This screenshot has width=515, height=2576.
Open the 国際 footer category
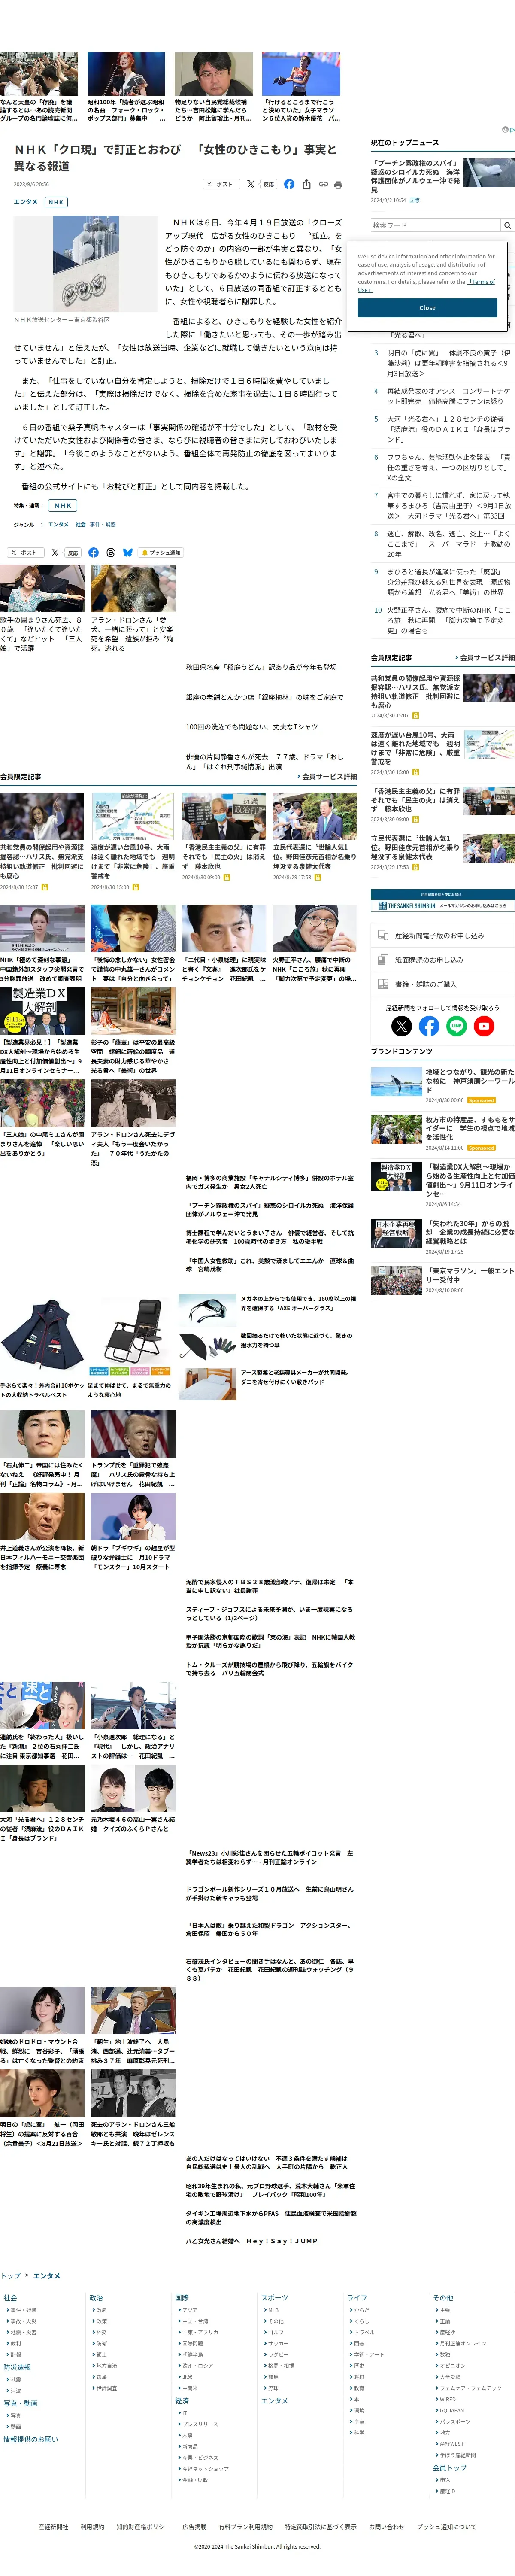(182, 2298)
